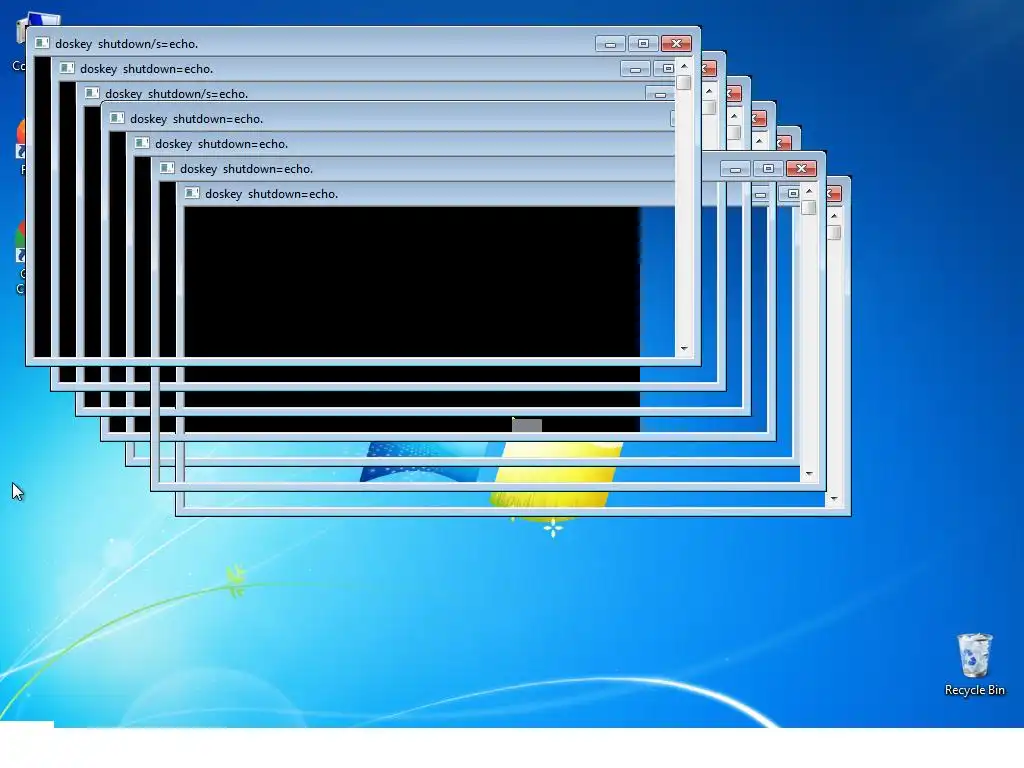Close the uppermost 'doskey shutdown/s=echo.' window

click(677, 44)
